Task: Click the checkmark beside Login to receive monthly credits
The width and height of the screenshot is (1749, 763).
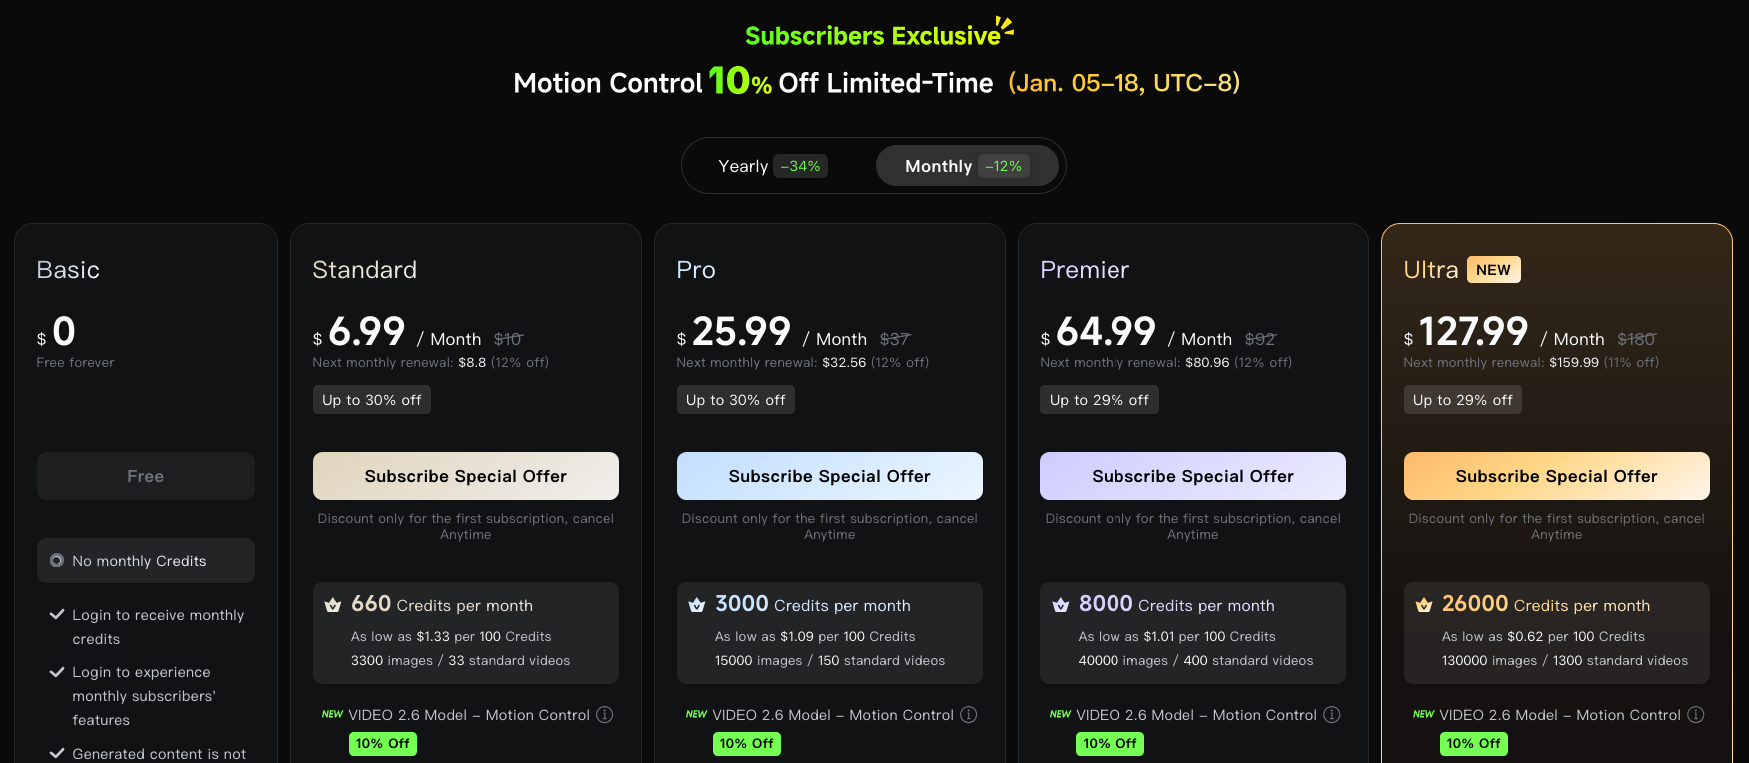Action: 56,615
